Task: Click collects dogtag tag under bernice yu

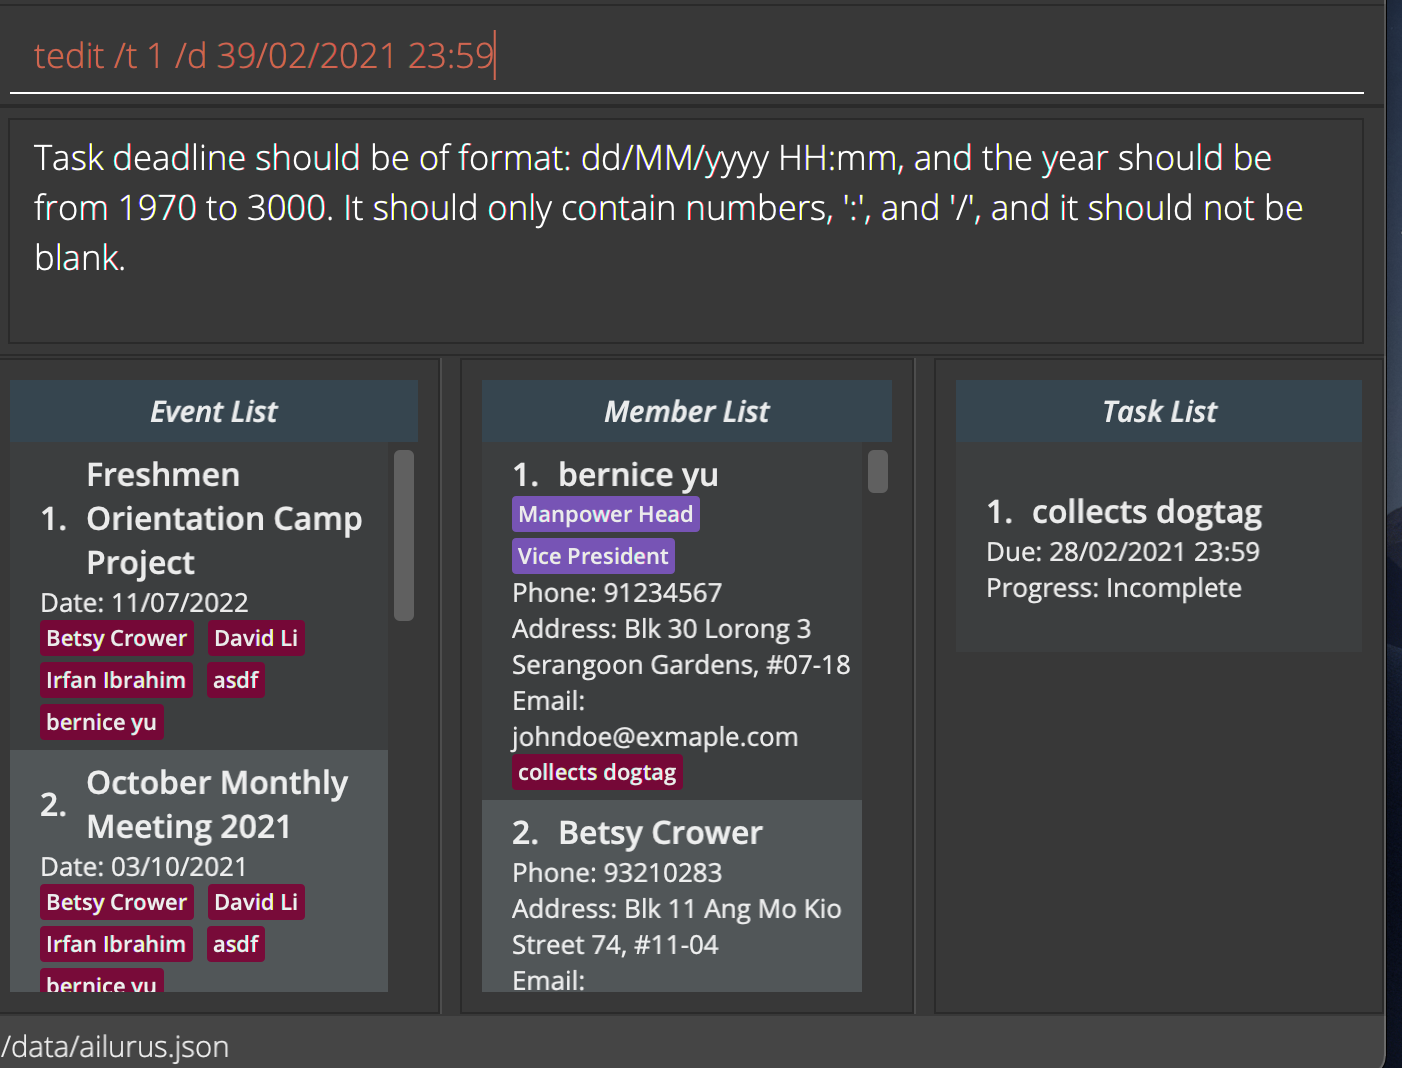Action: (597, 772)
